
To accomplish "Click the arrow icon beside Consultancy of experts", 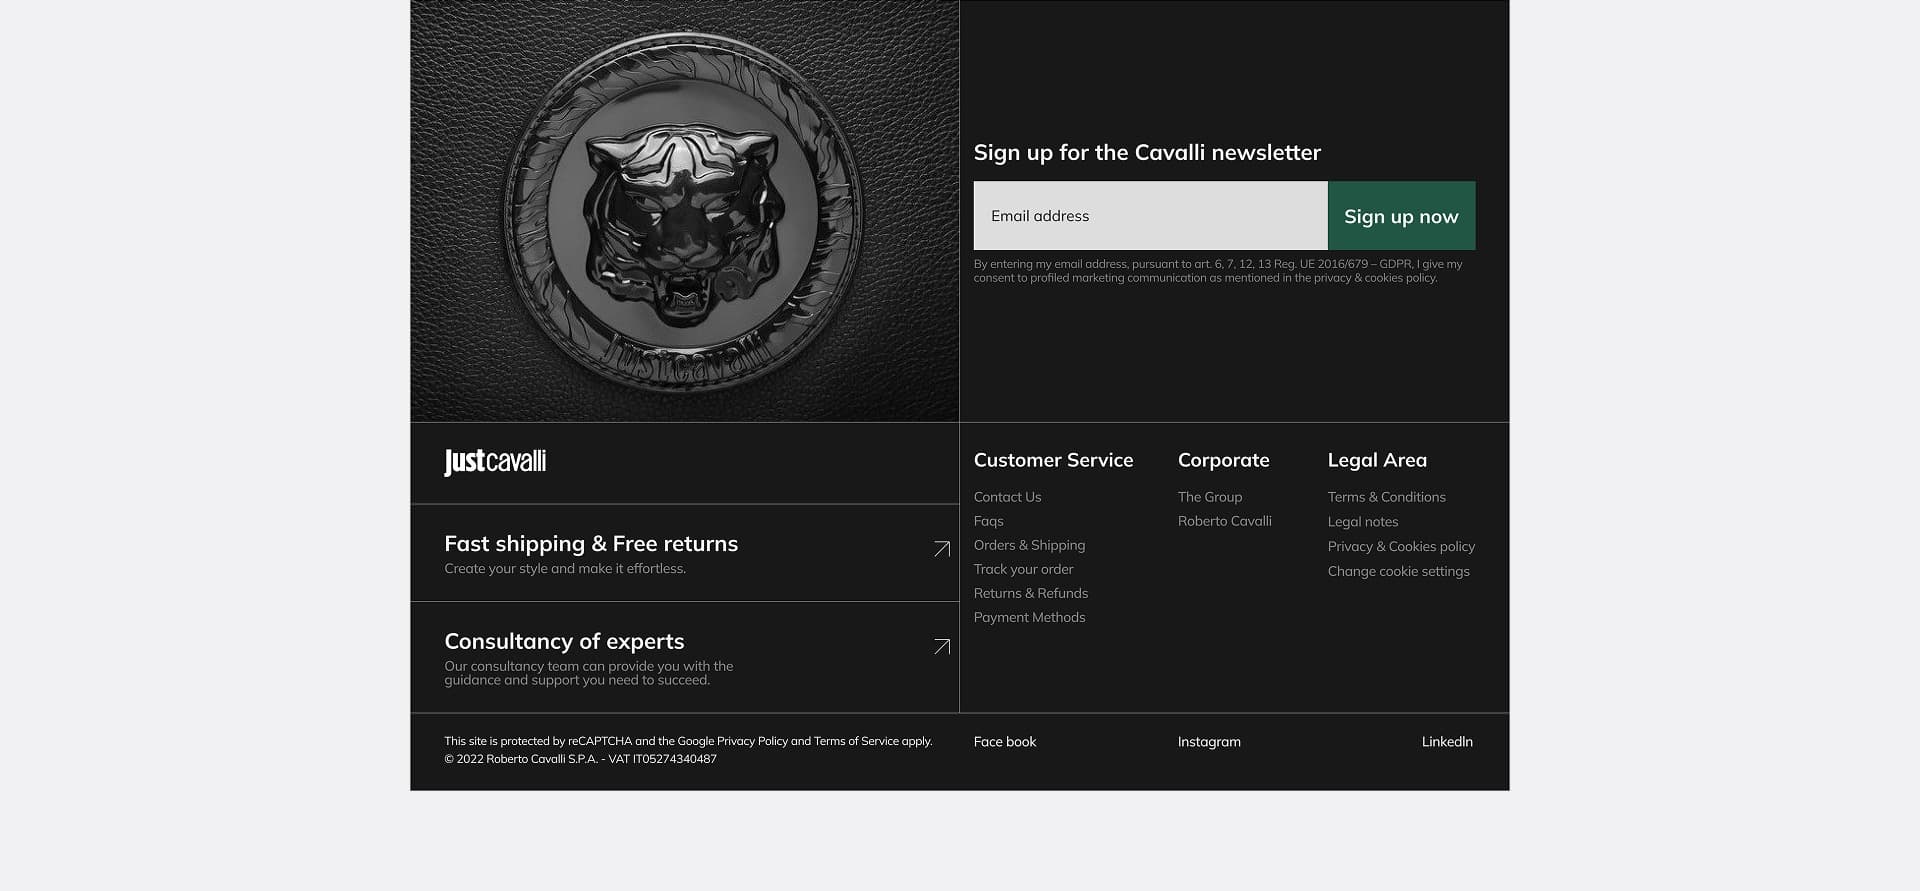I will (941, 647).
